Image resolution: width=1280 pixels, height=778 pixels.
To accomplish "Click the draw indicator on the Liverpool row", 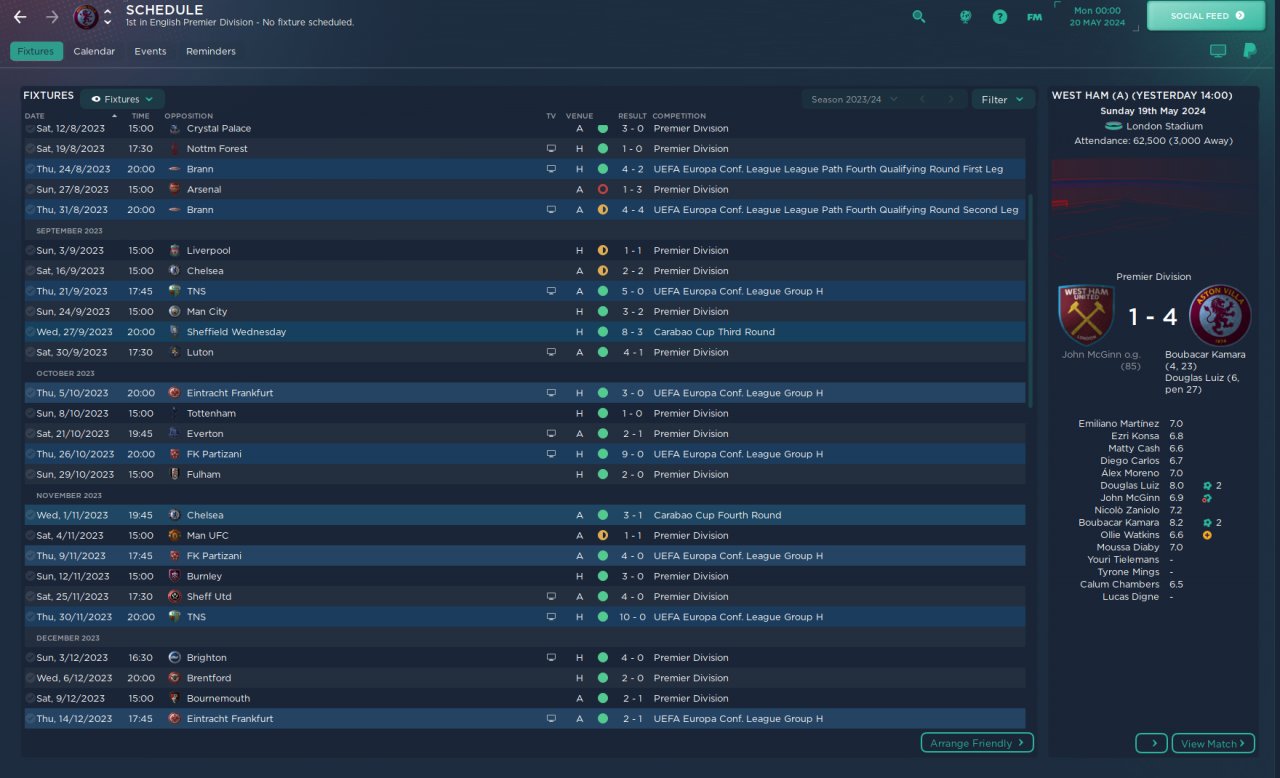I will click(603, 250).
